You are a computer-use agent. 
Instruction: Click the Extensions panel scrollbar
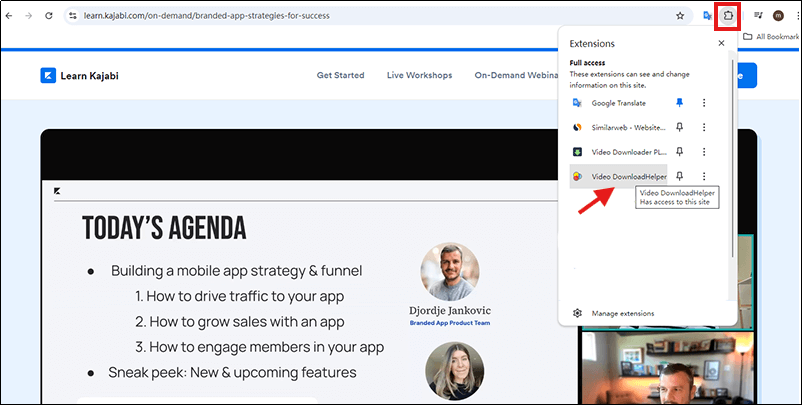pos(733,159)
